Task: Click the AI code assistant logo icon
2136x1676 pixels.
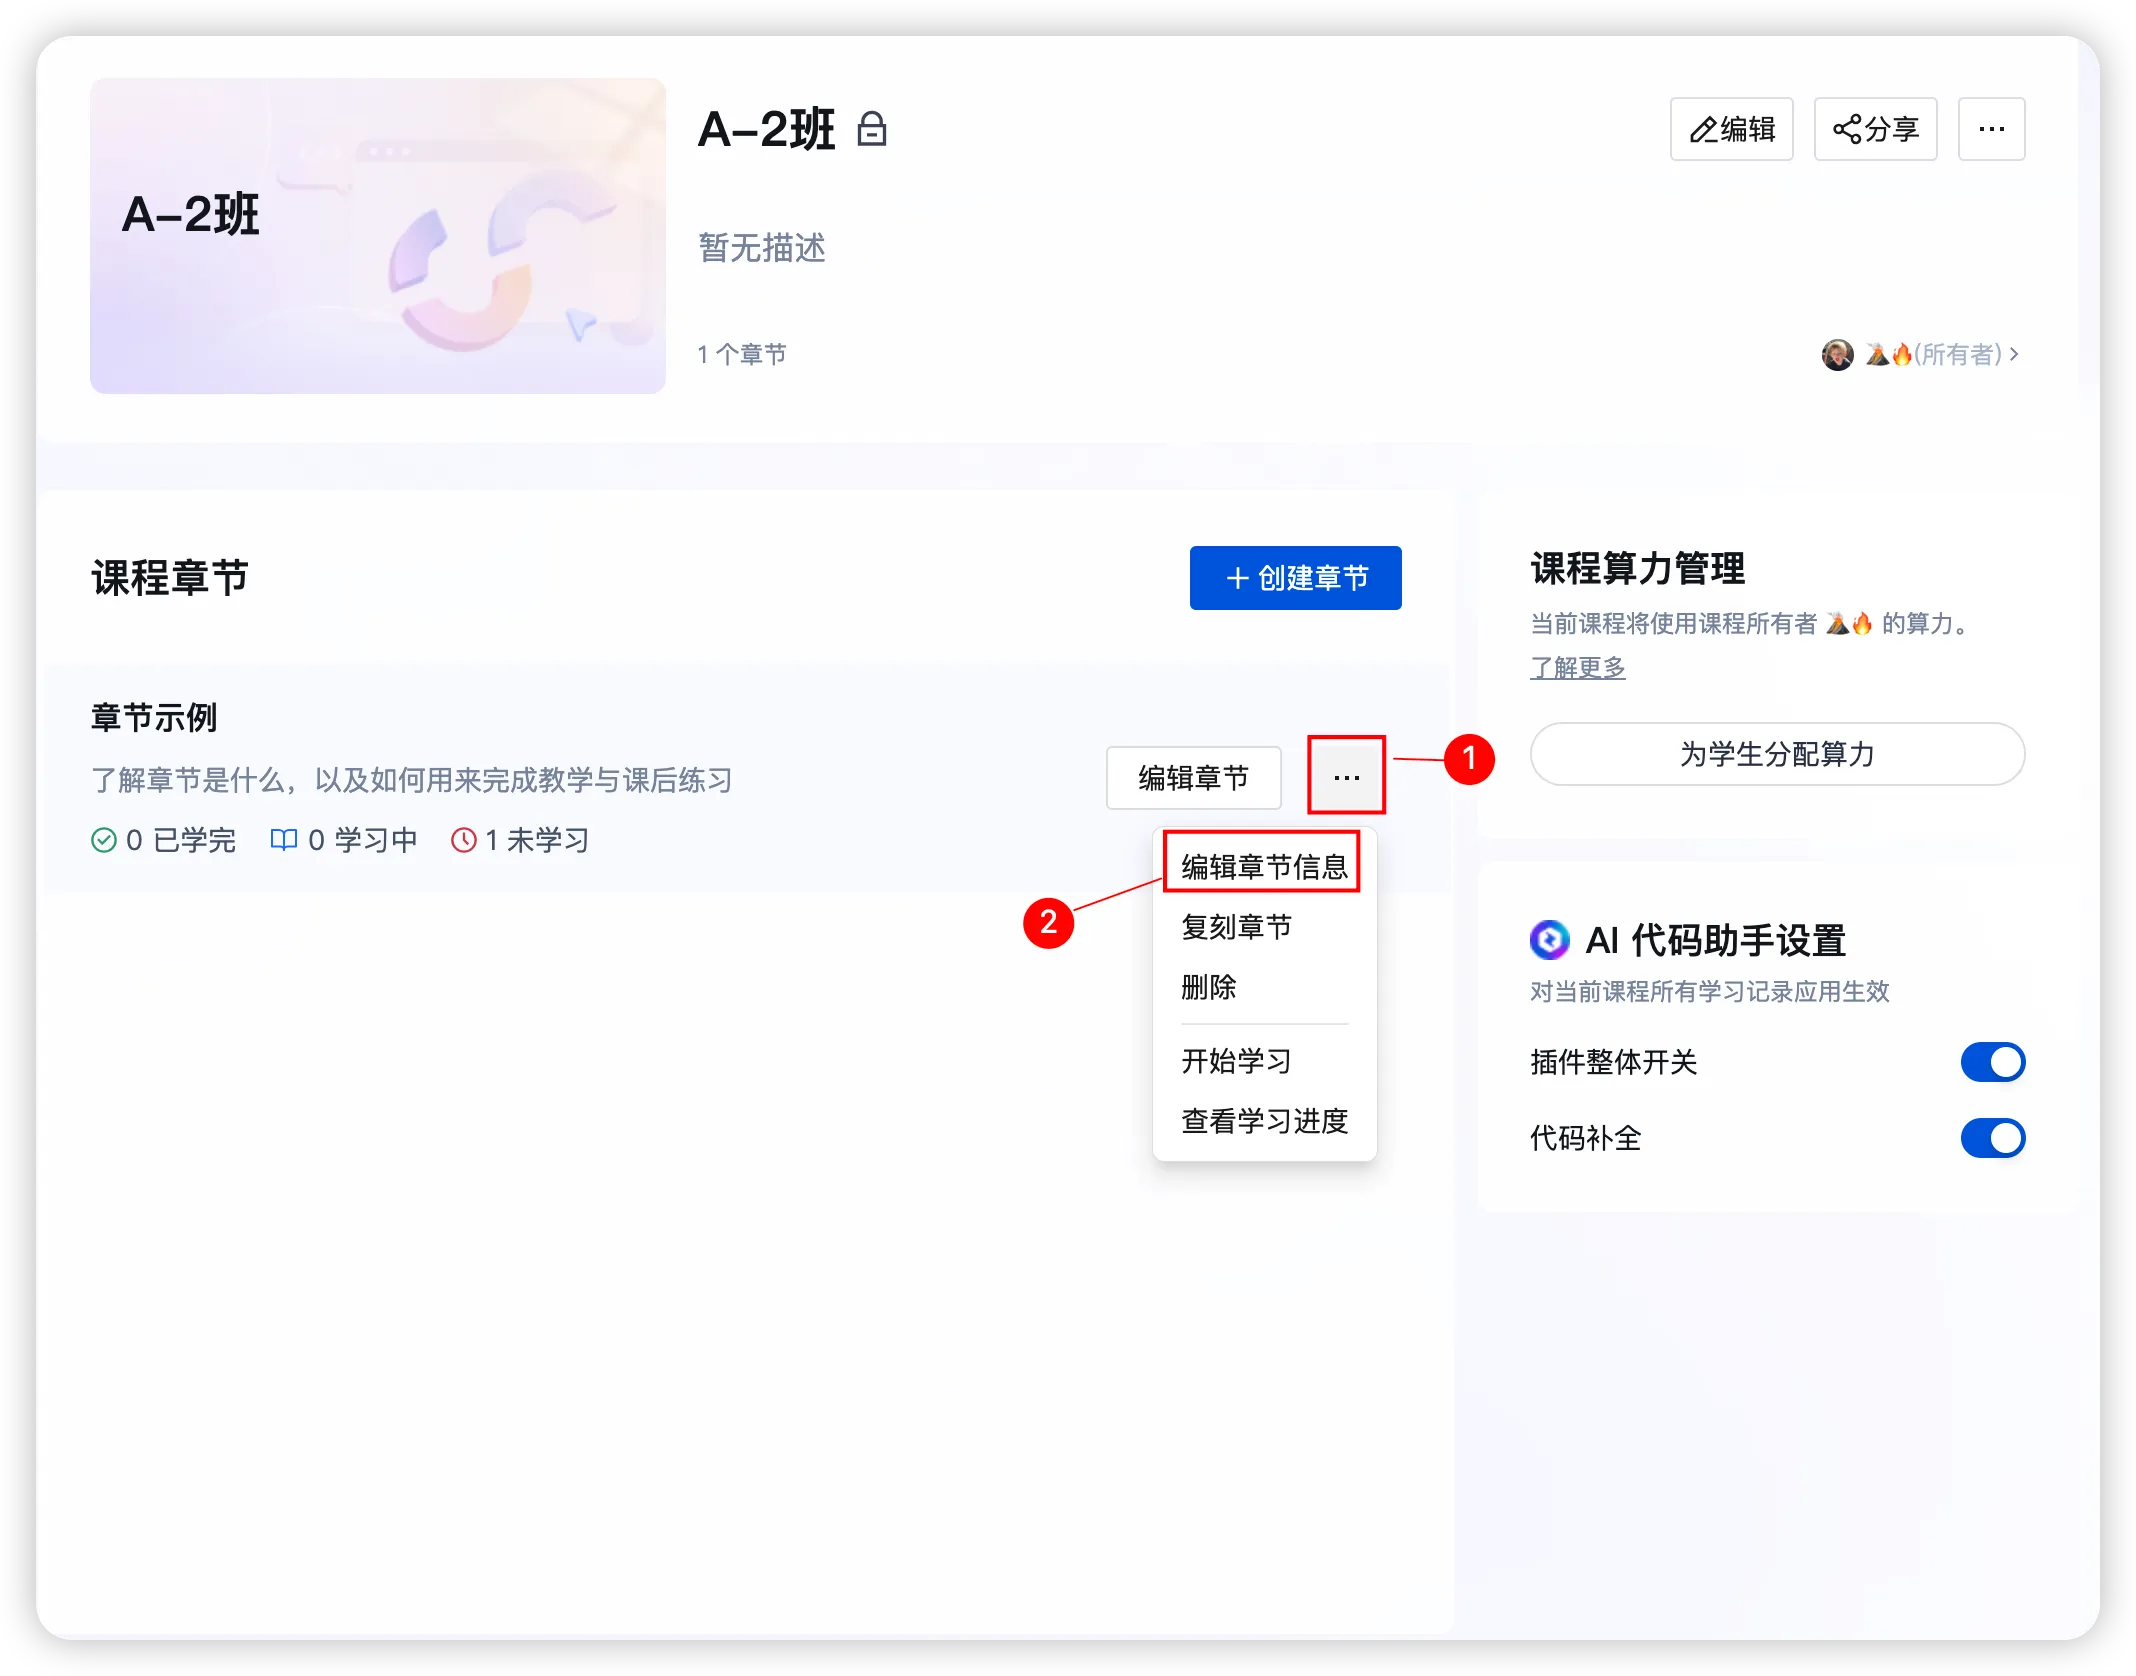Action: pyautogui.click(x=1549, y=940)
